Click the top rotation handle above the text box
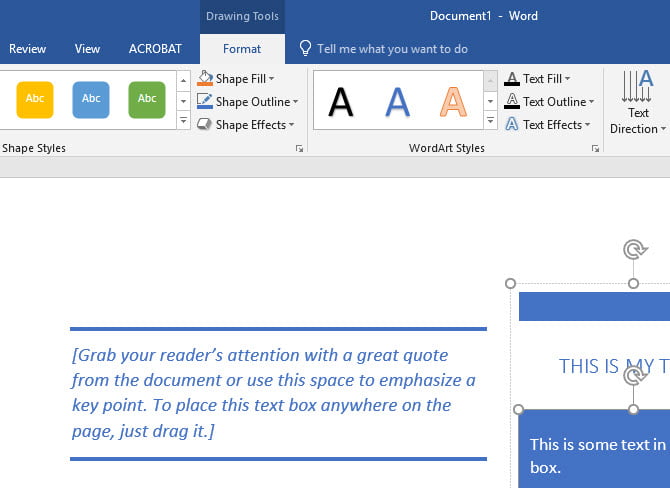670x488 pixels. (635, 249)
